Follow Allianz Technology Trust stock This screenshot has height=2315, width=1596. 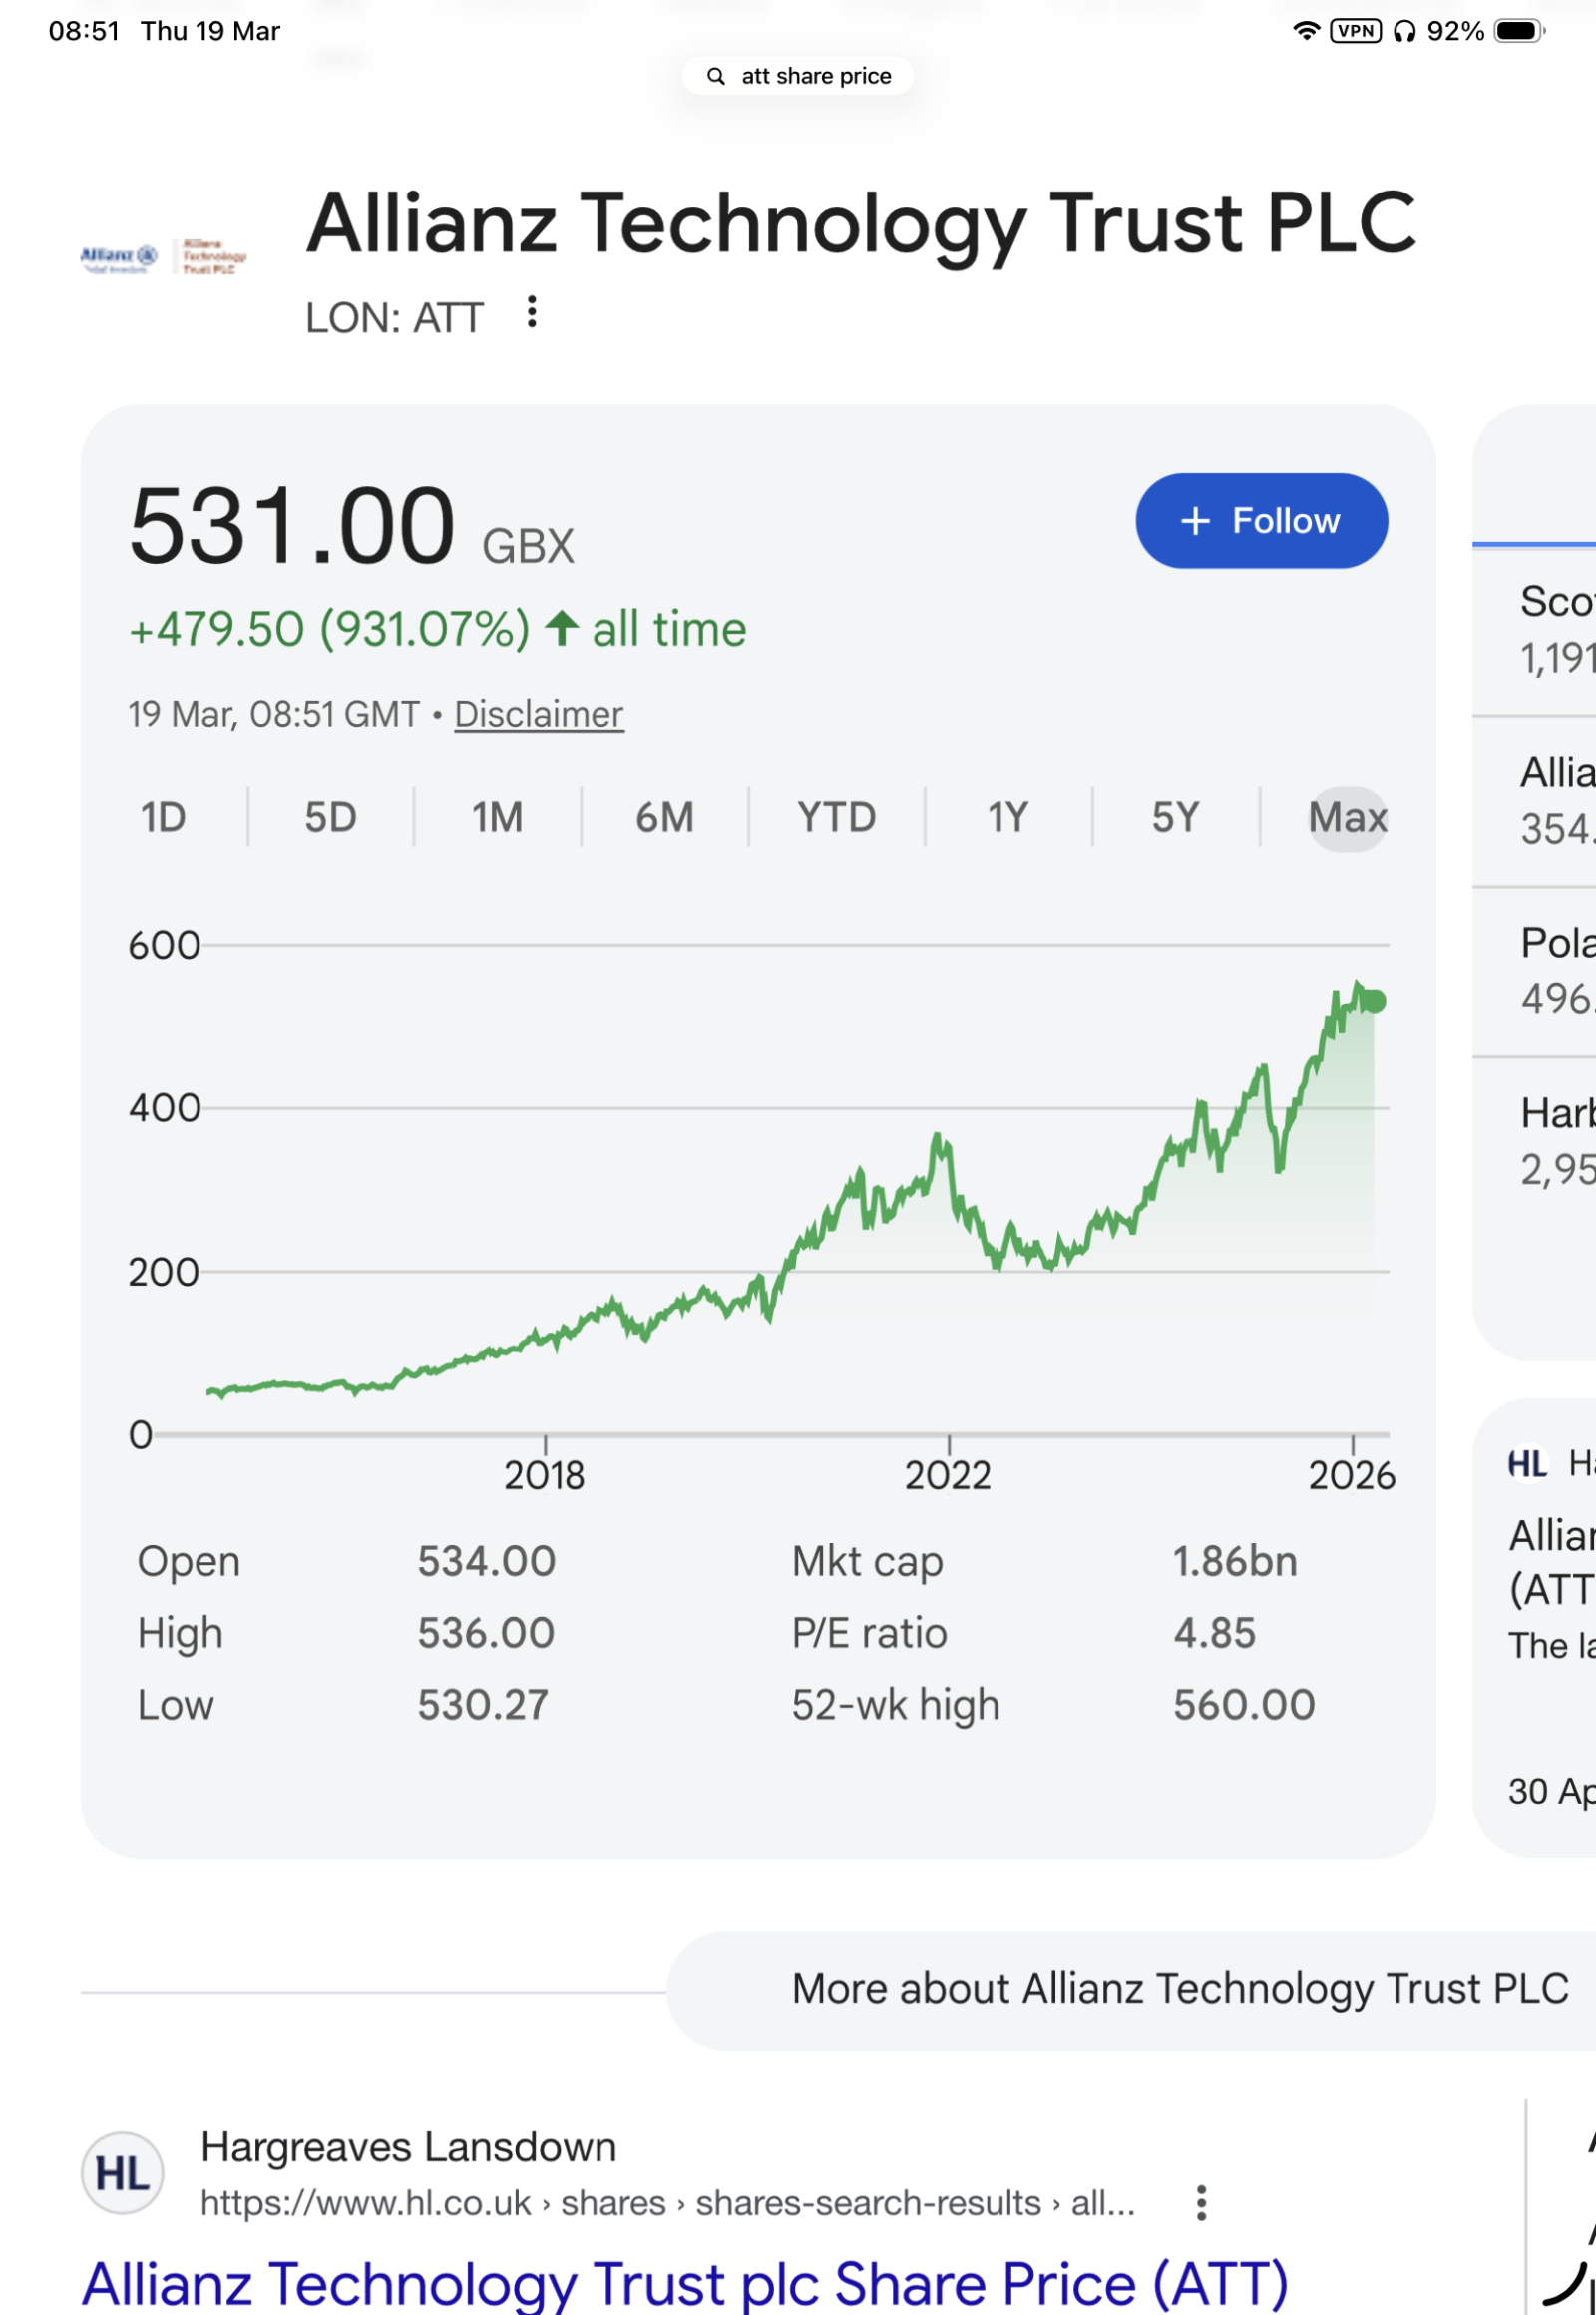pos(1261,521)
